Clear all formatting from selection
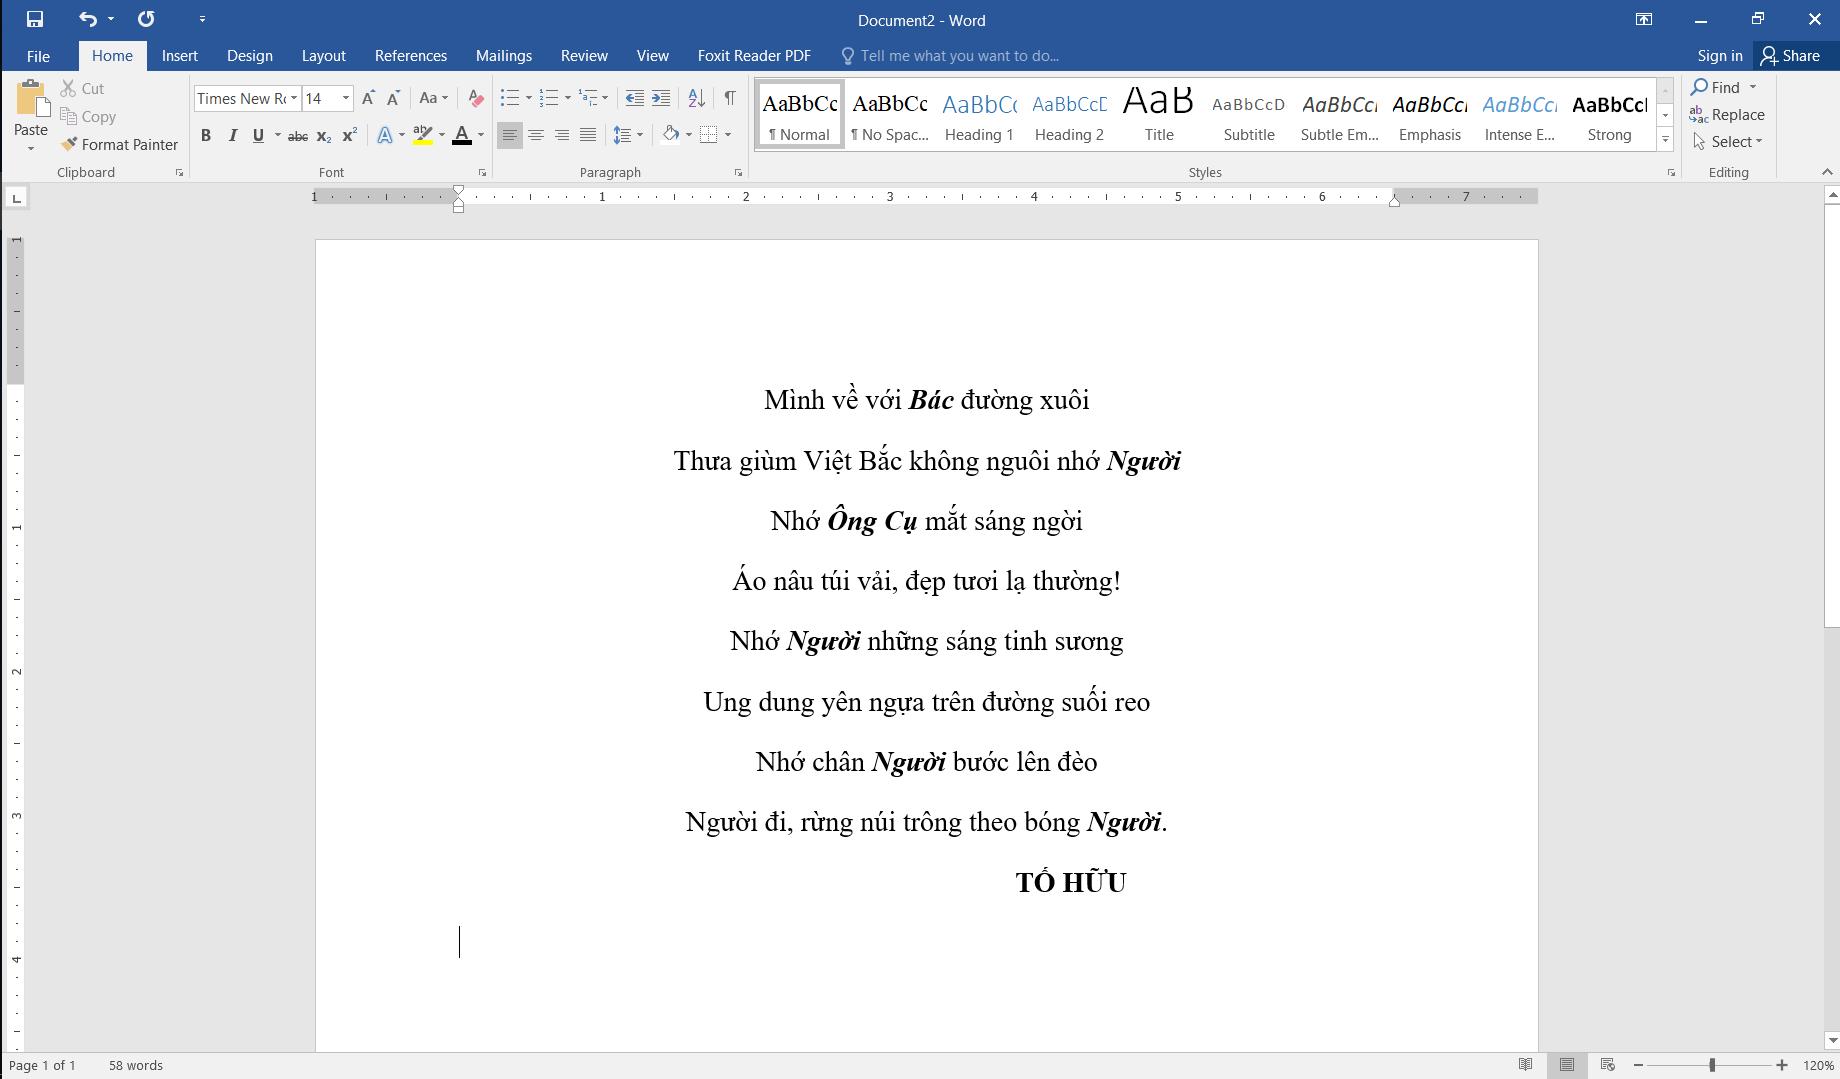Image resolution: width=1840 pixels, height=1079 pixels. coord(476,98)
